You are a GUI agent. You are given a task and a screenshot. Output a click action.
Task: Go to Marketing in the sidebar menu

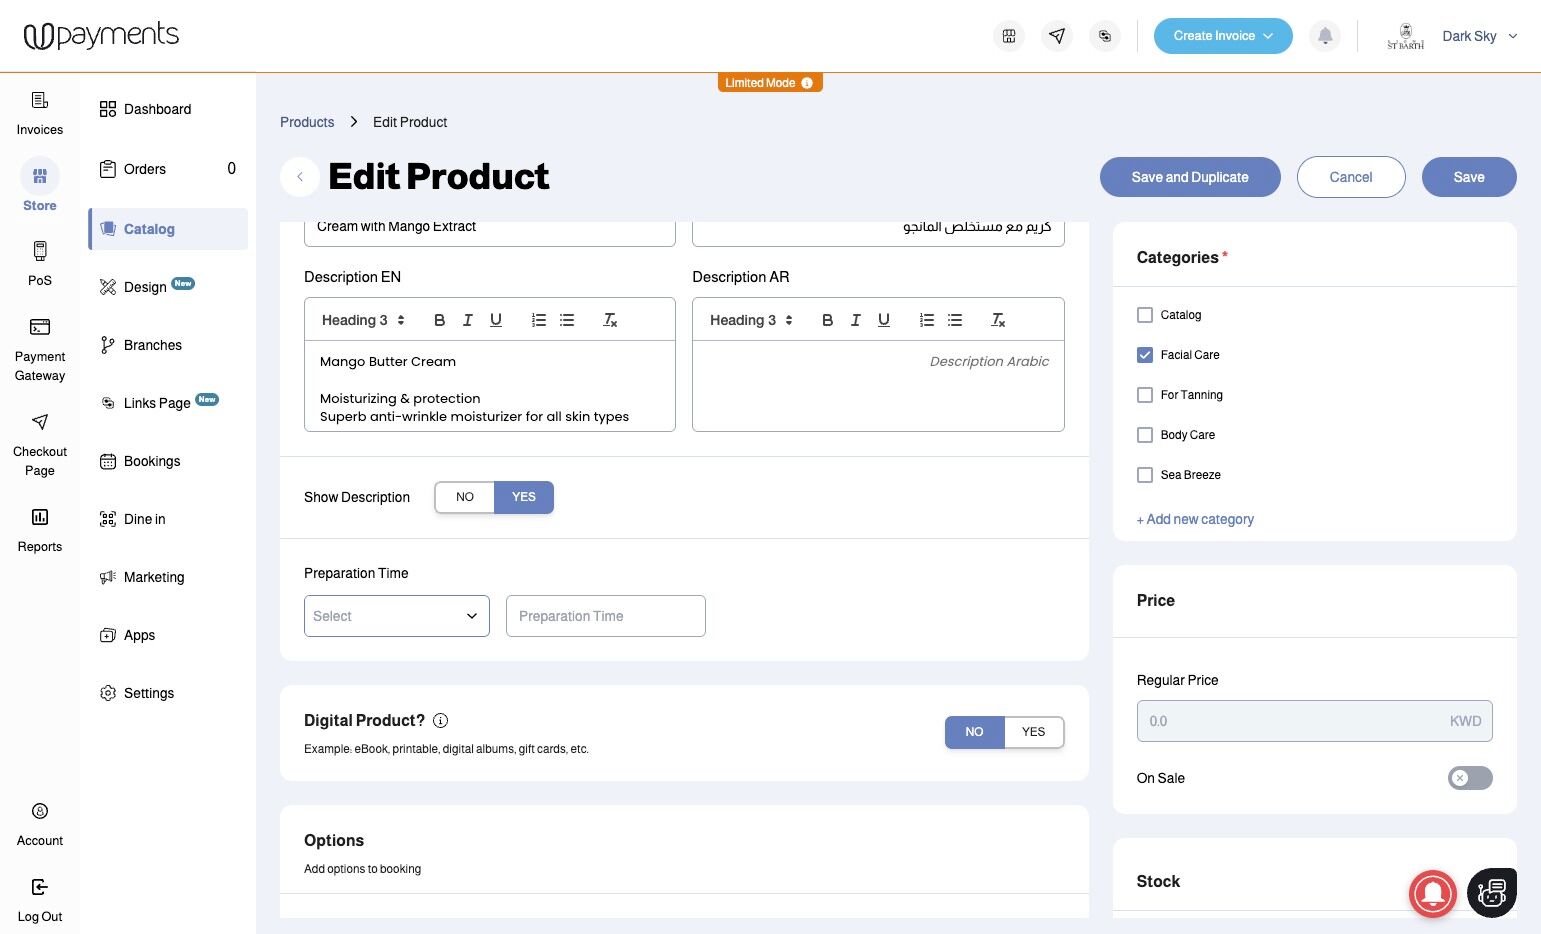click(153, 577)
